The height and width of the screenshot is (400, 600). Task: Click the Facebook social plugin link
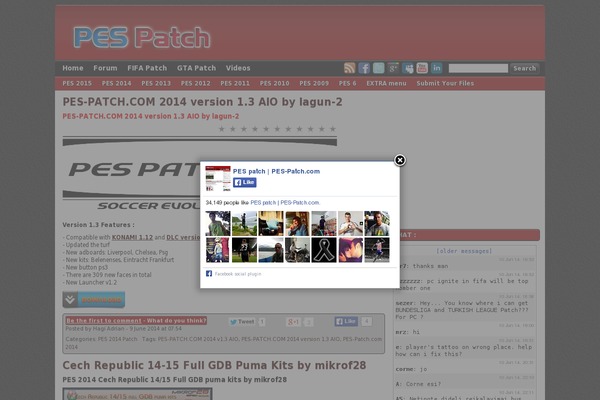238,274
